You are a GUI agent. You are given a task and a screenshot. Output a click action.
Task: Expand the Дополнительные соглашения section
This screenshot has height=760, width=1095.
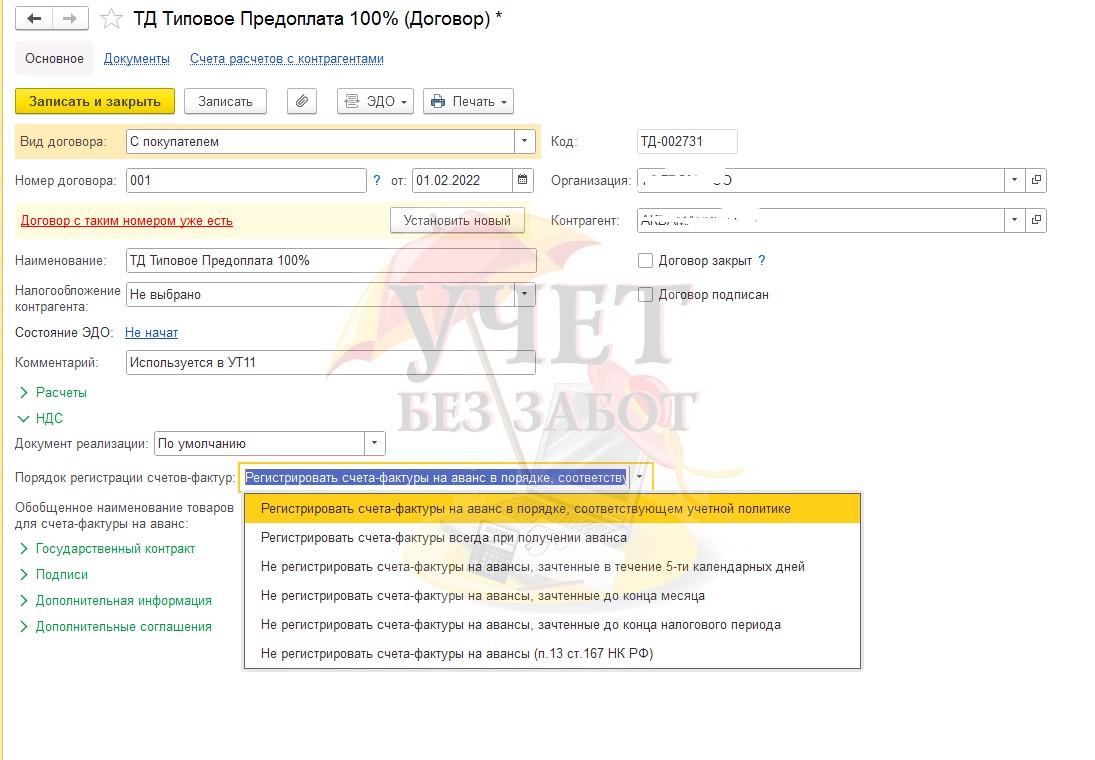115,627
